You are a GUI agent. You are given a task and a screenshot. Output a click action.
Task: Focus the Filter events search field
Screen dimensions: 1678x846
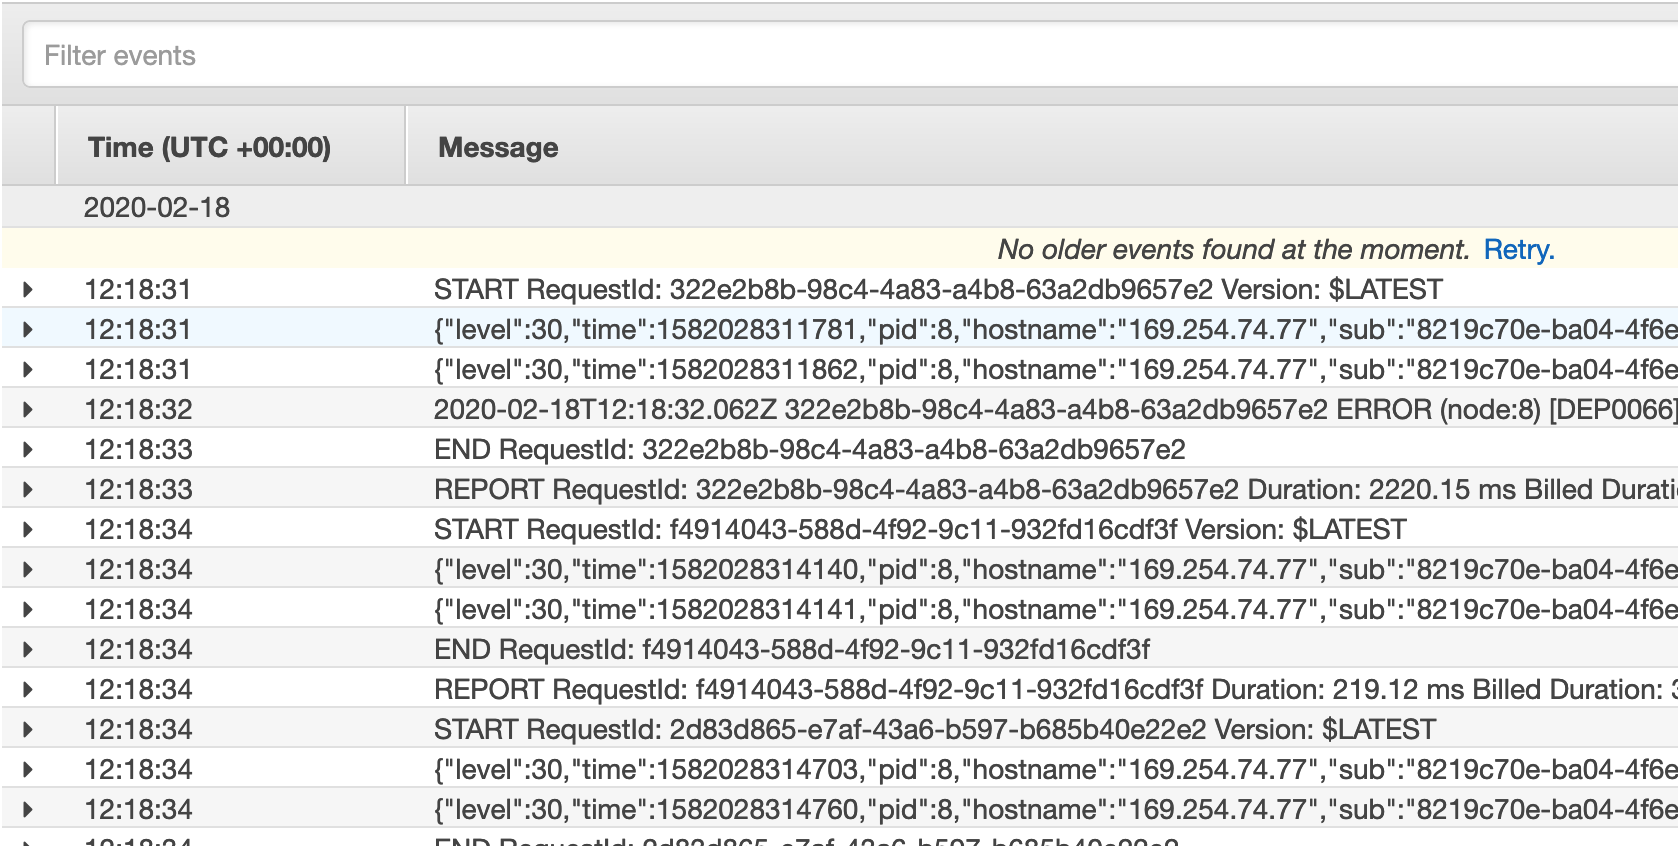pyautogui.click(x=850, y=55)
